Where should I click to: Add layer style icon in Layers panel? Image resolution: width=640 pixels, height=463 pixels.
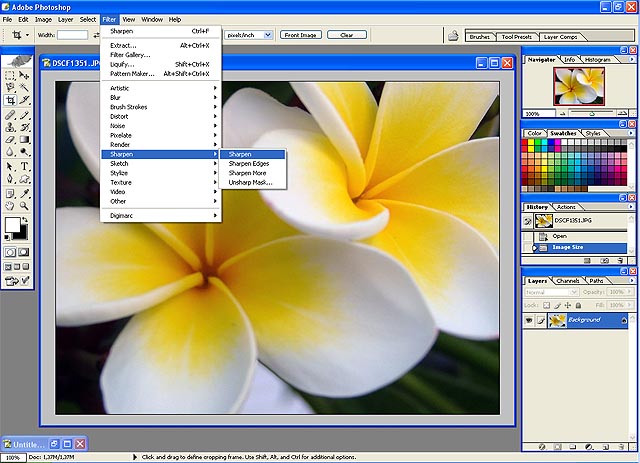pyautogui.click(x=542, y=447)
